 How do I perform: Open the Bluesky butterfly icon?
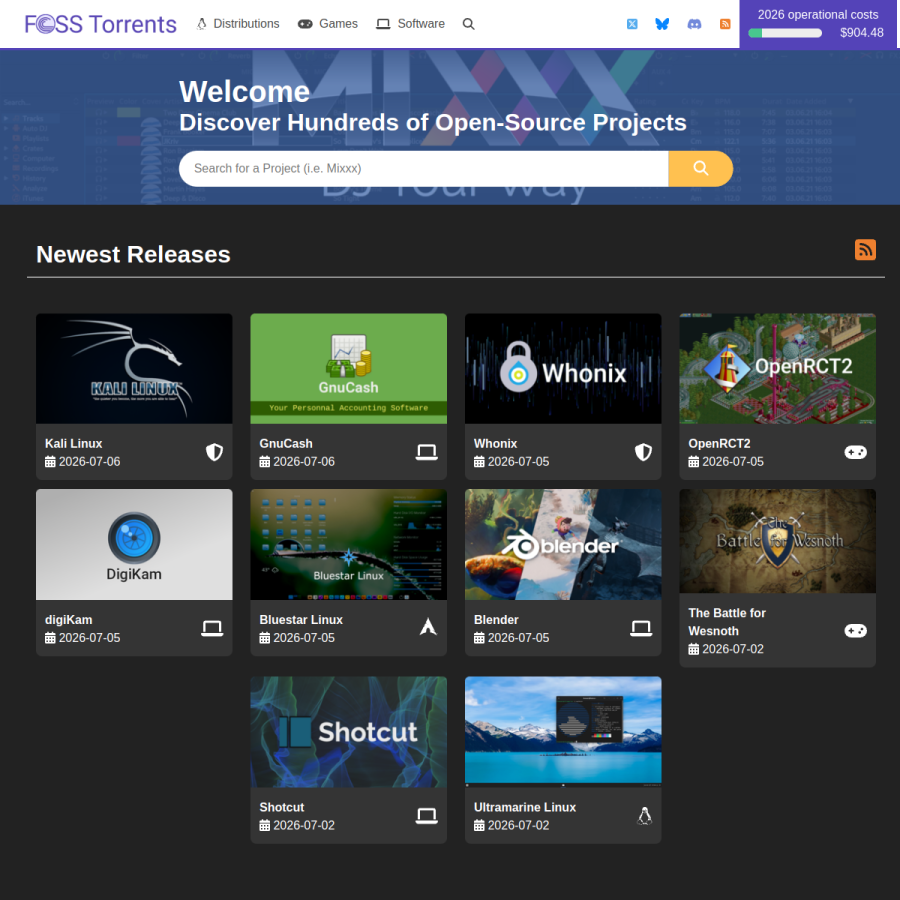[x=662, y=24]
